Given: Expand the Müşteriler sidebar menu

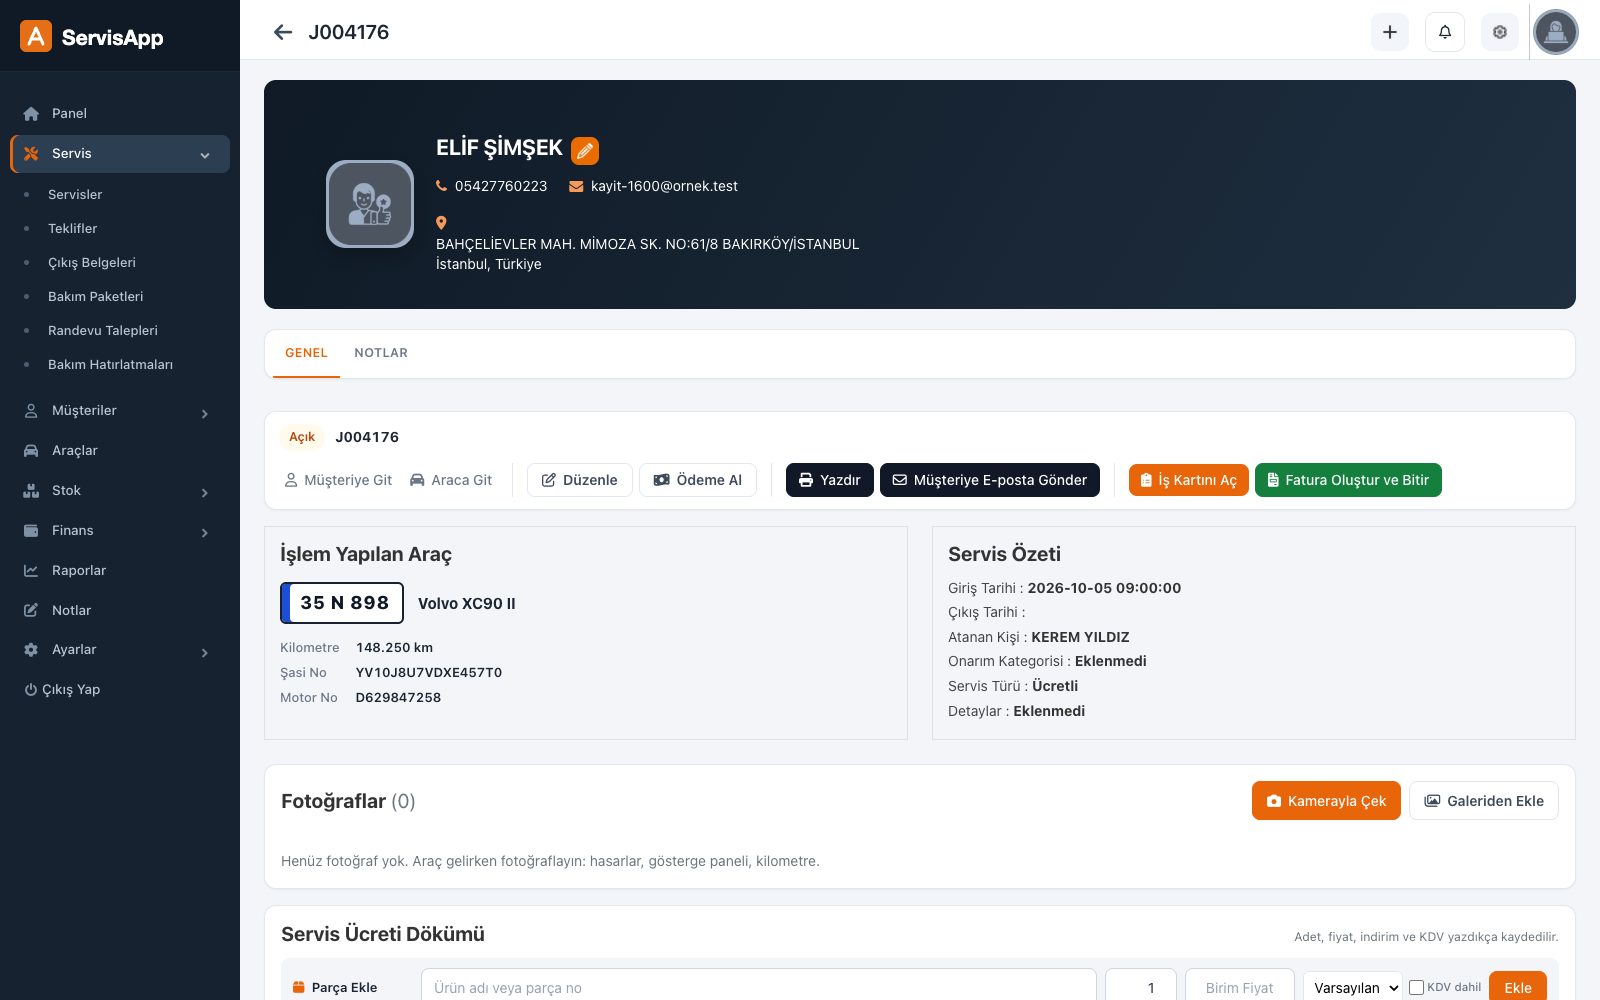Looking at the screenshot, I should point(120,411).
